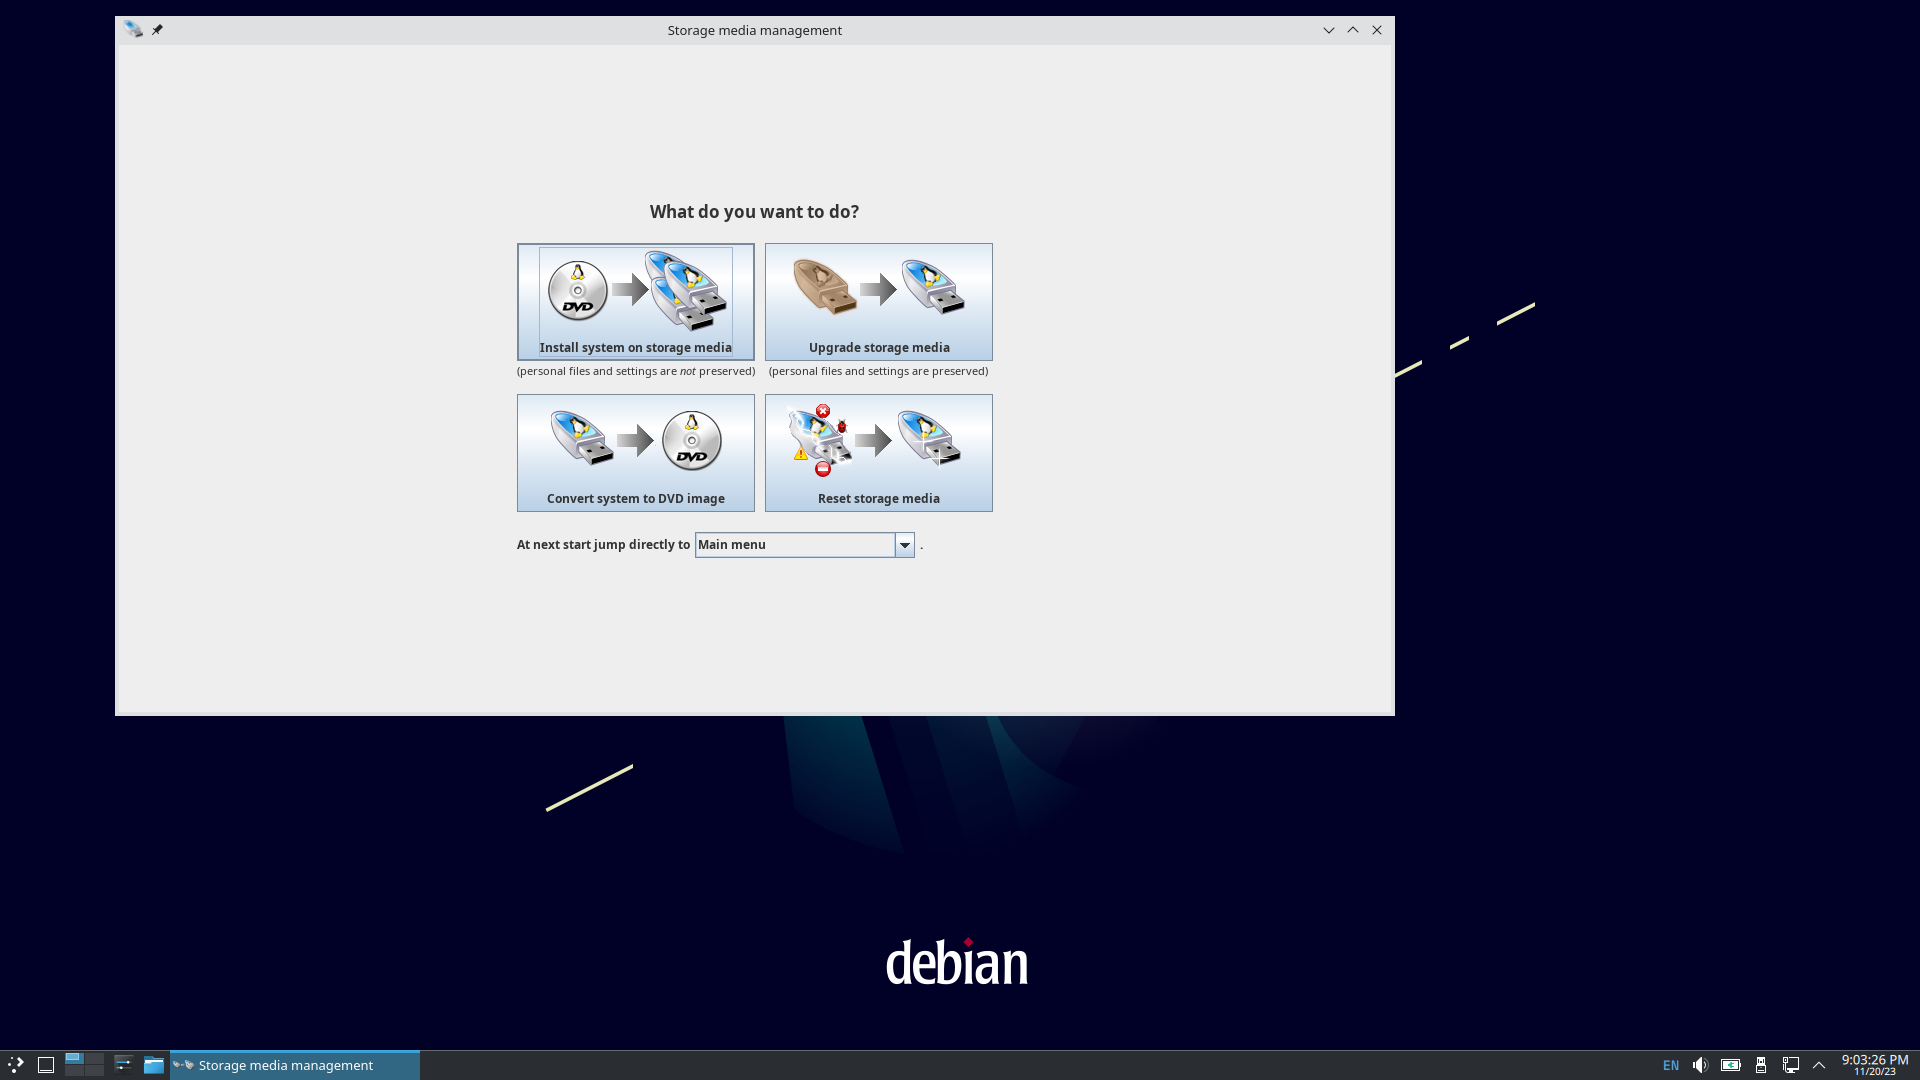Launch the file manager from taskbar

(x=153, y=1065)
